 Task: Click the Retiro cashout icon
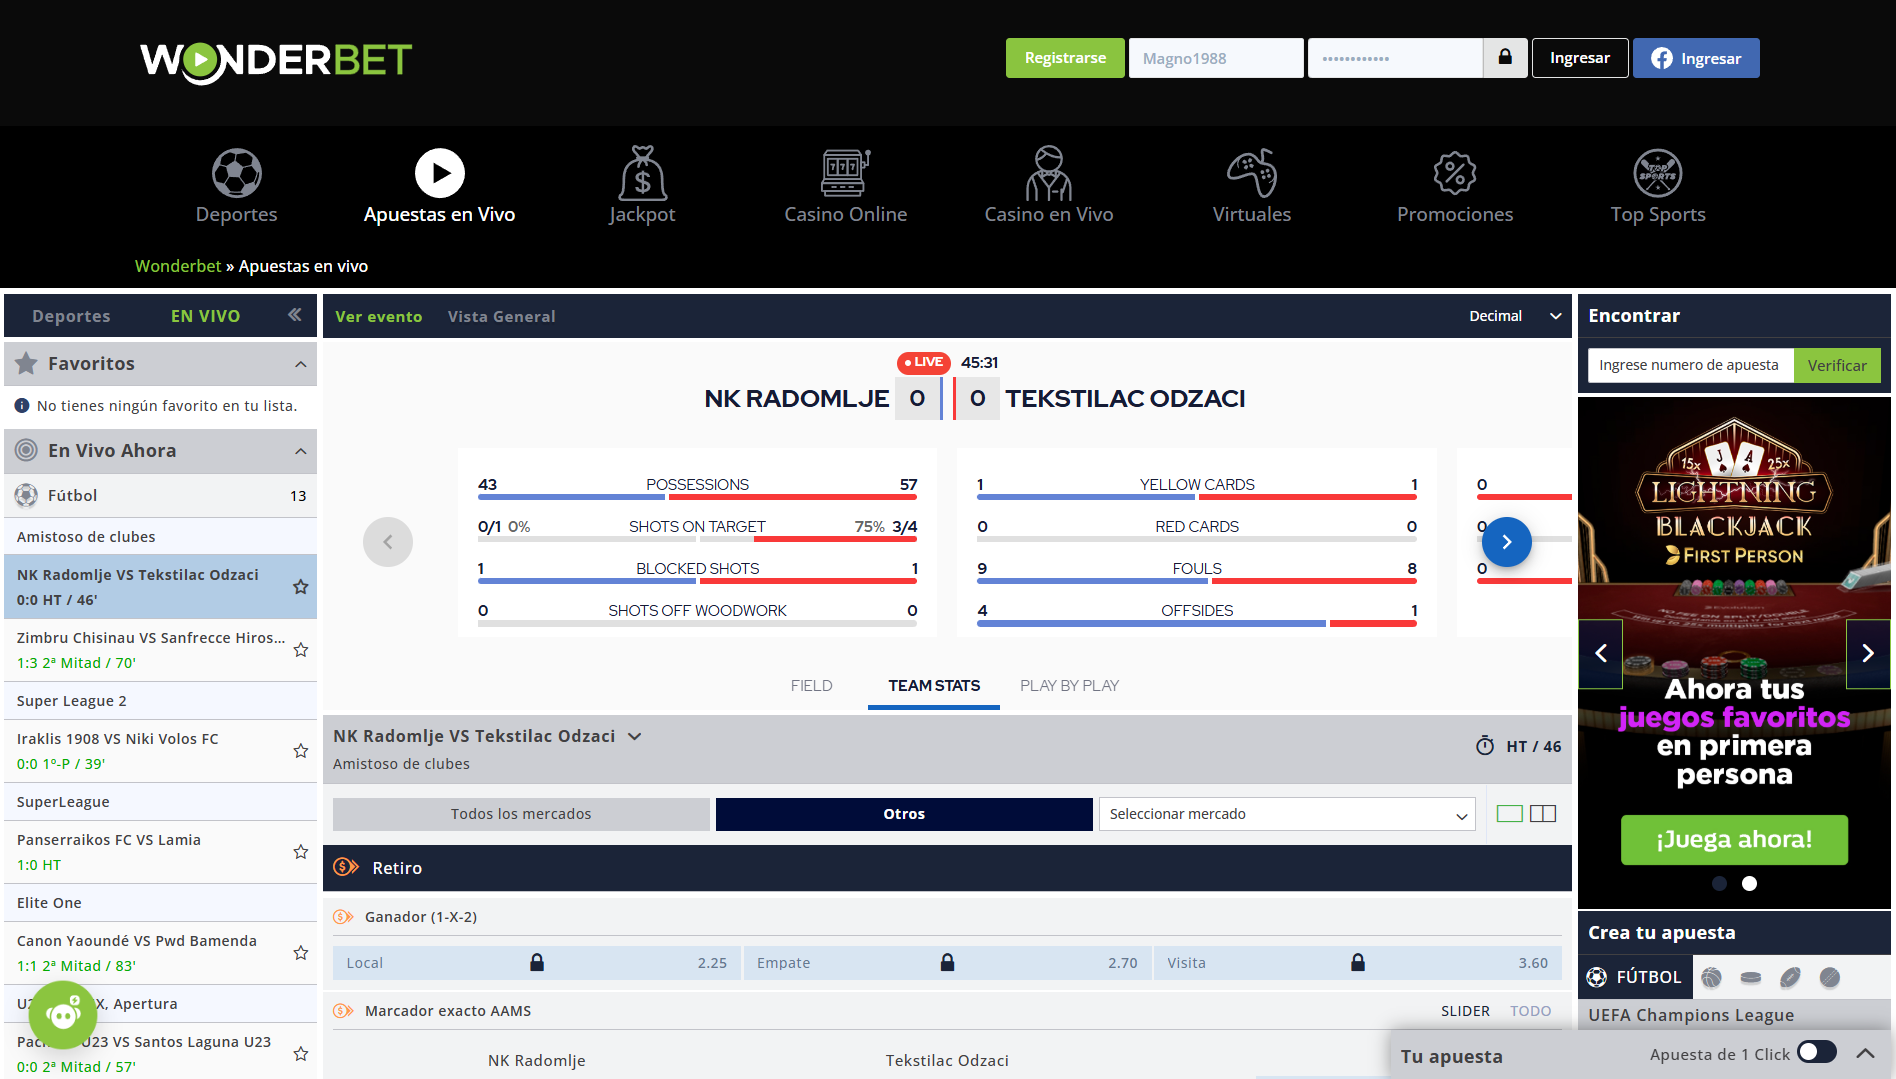point(346,867)
